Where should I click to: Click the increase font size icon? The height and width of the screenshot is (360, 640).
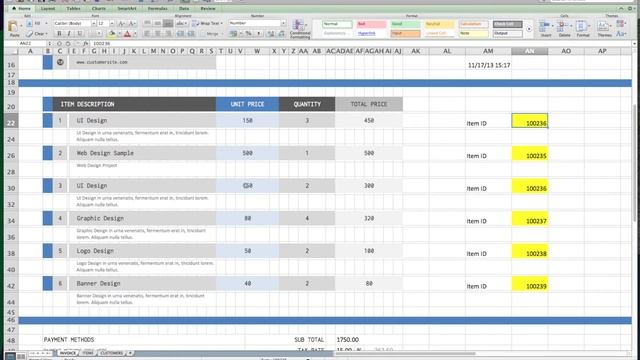click(x=122, y=24)
